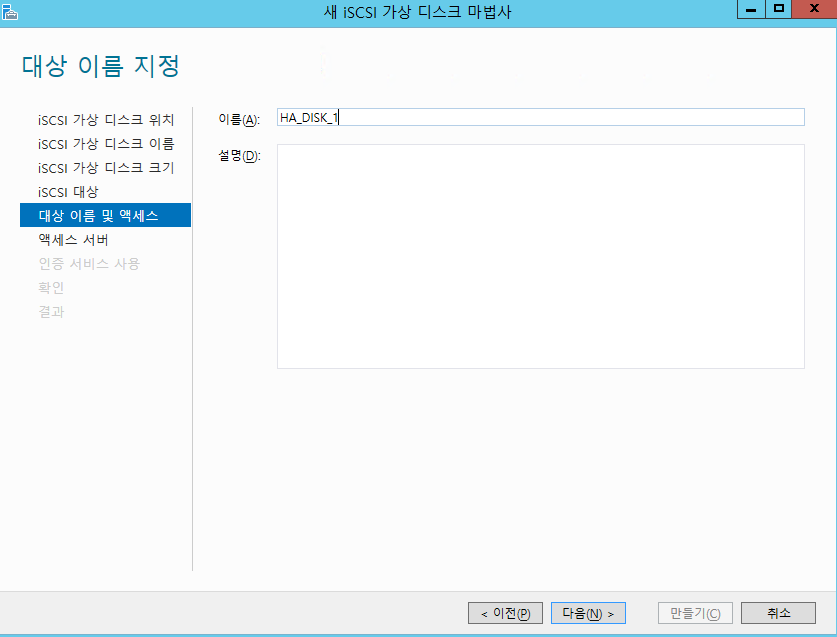
Task: Maximize the wizard window
Action: point(778,9)
